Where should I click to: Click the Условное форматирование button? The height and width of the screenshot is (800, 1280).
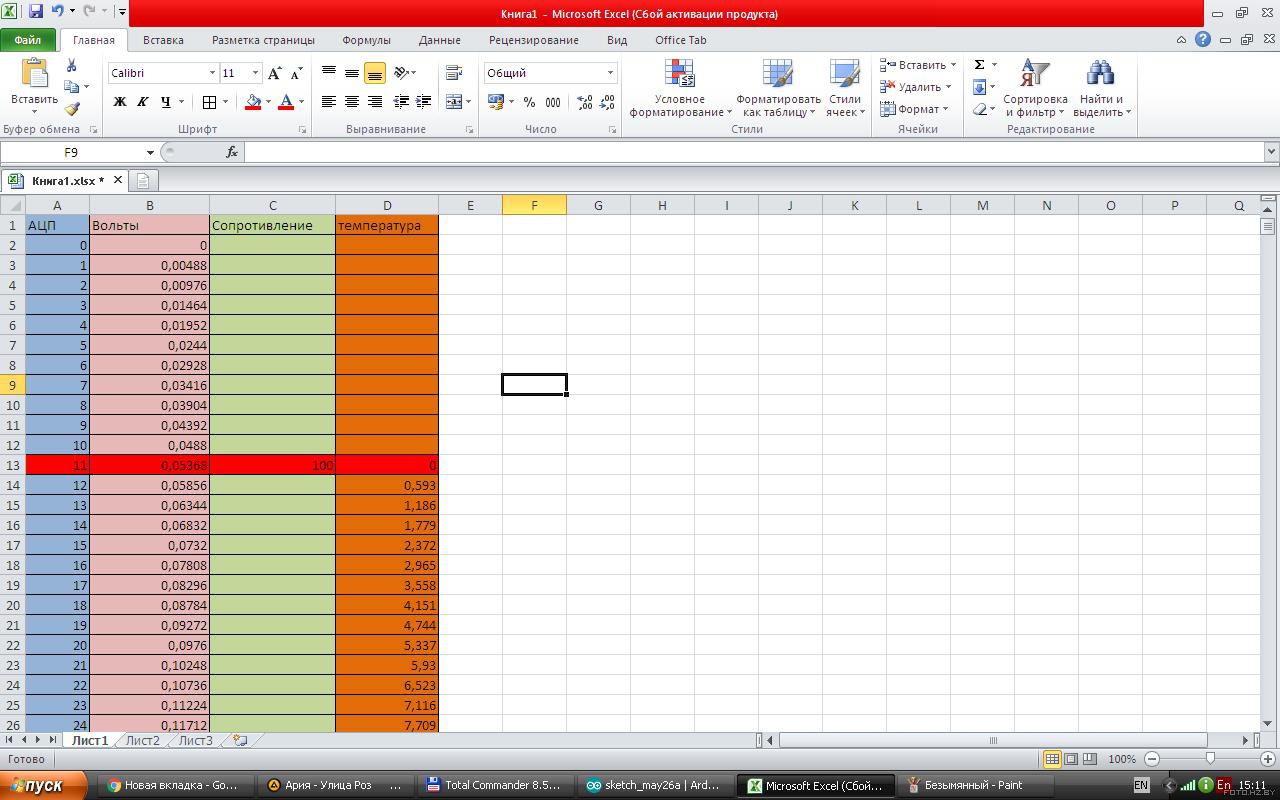(x=680, y=87)
